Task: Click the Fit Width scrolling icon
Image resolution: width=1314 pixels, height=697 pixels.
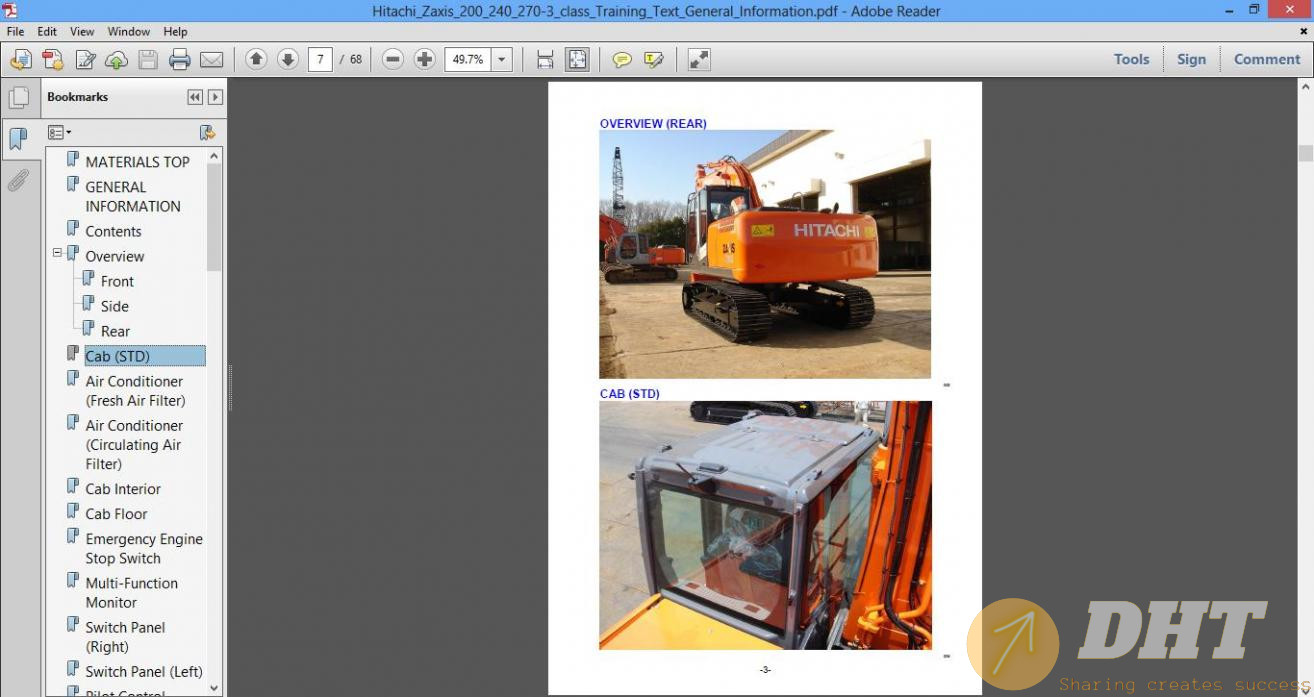Action: (x=545, y=59)
